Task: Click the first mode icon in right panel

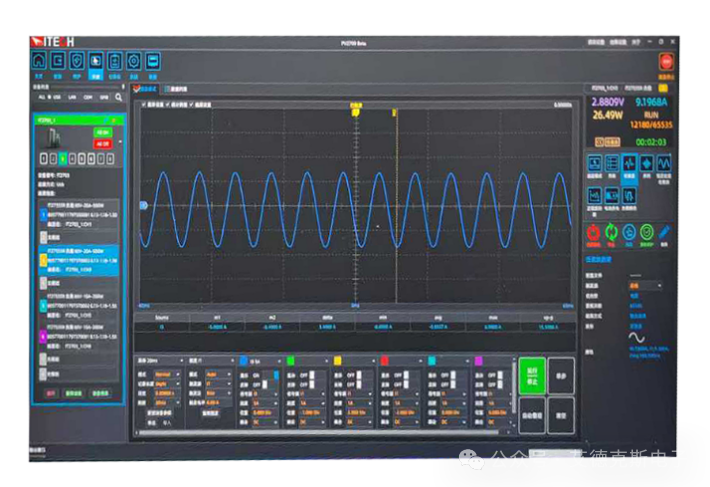Action: (595, 163)
